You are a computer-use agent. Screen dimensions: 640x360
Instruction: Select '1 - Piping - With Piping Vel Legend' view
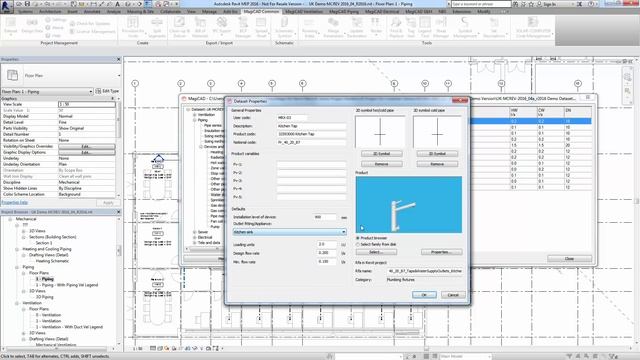click(x=67, y=285)
